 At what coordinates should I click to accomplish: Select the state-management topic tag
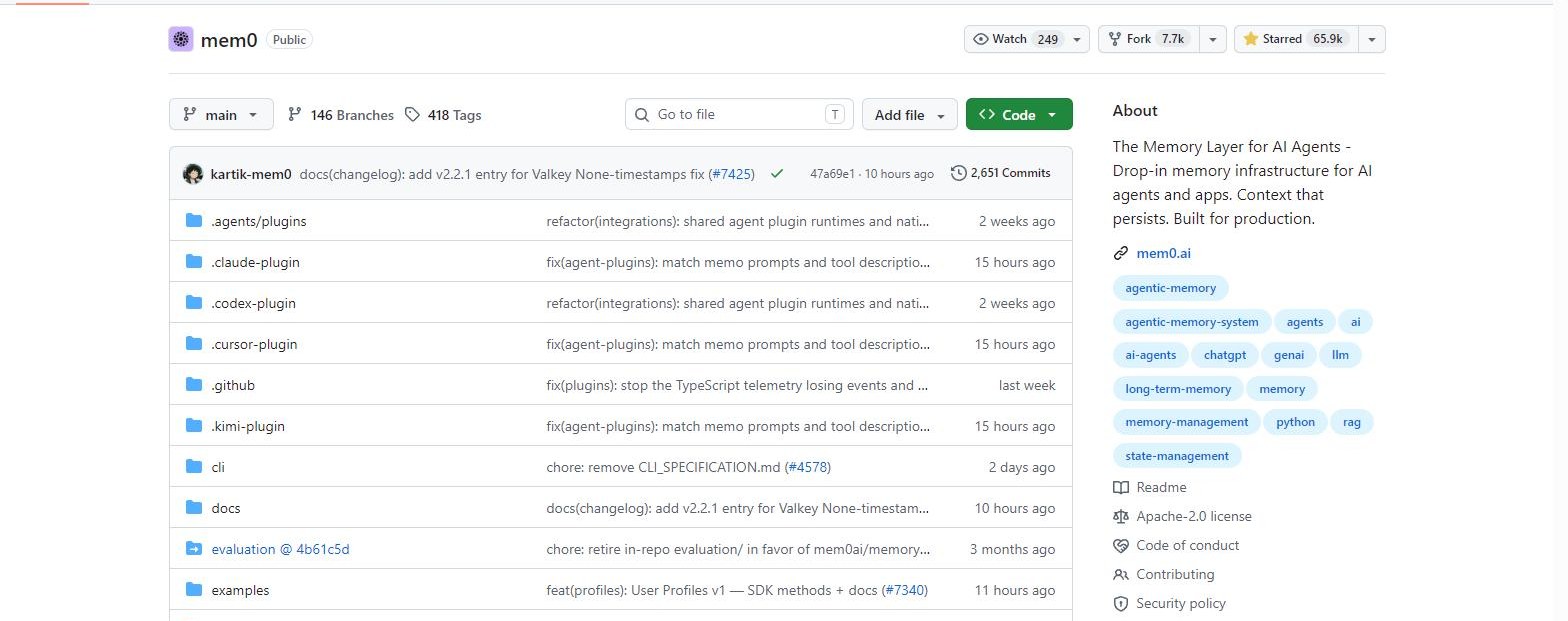[x=1177, y=456]
